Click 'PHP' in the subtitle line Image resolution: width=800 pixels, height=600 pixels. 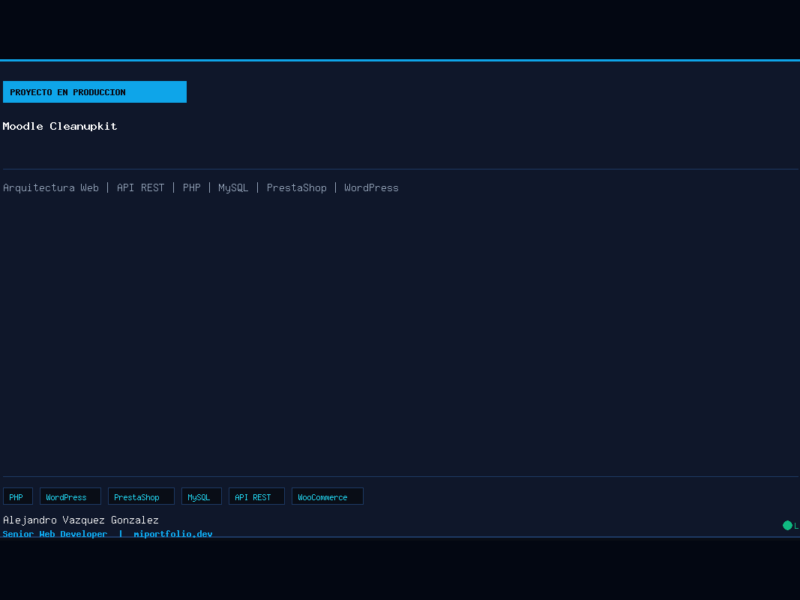pos(191,188)
